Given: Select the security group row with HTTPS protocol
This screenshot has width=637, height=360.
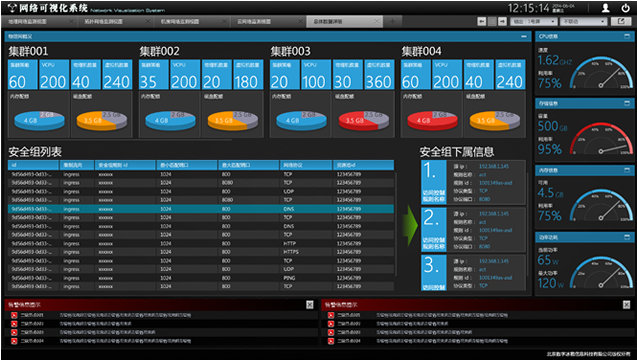Looking at the screenshot, I should coord(201,252).
